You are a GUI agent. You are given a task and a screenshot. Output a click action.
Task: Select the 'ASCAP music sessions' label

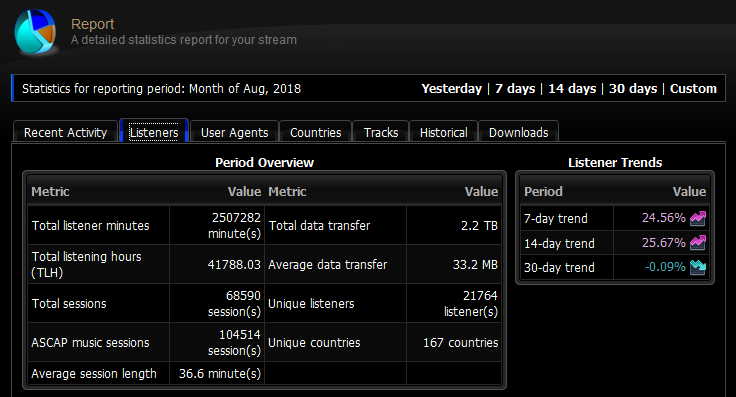click(90, 343)
